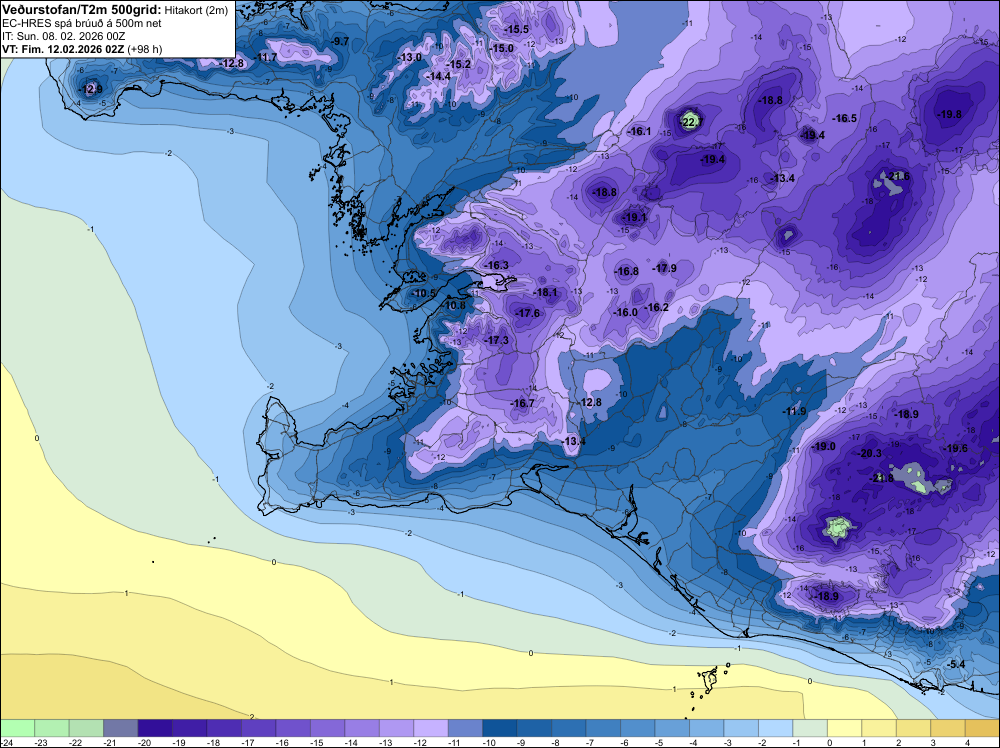Click the legend swatch labeled -4
Image resolution: width=1000 pixels, height=748 pixels.
706,728
